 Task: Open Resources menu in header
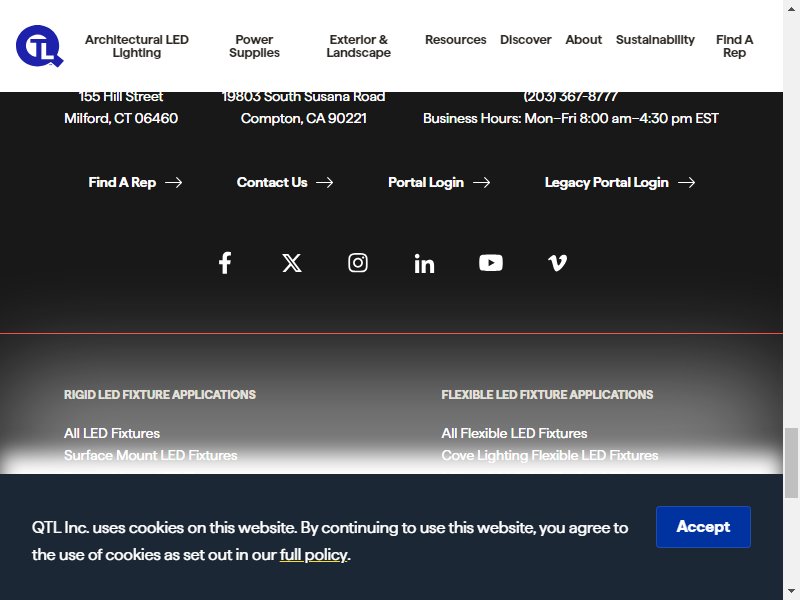456,40
